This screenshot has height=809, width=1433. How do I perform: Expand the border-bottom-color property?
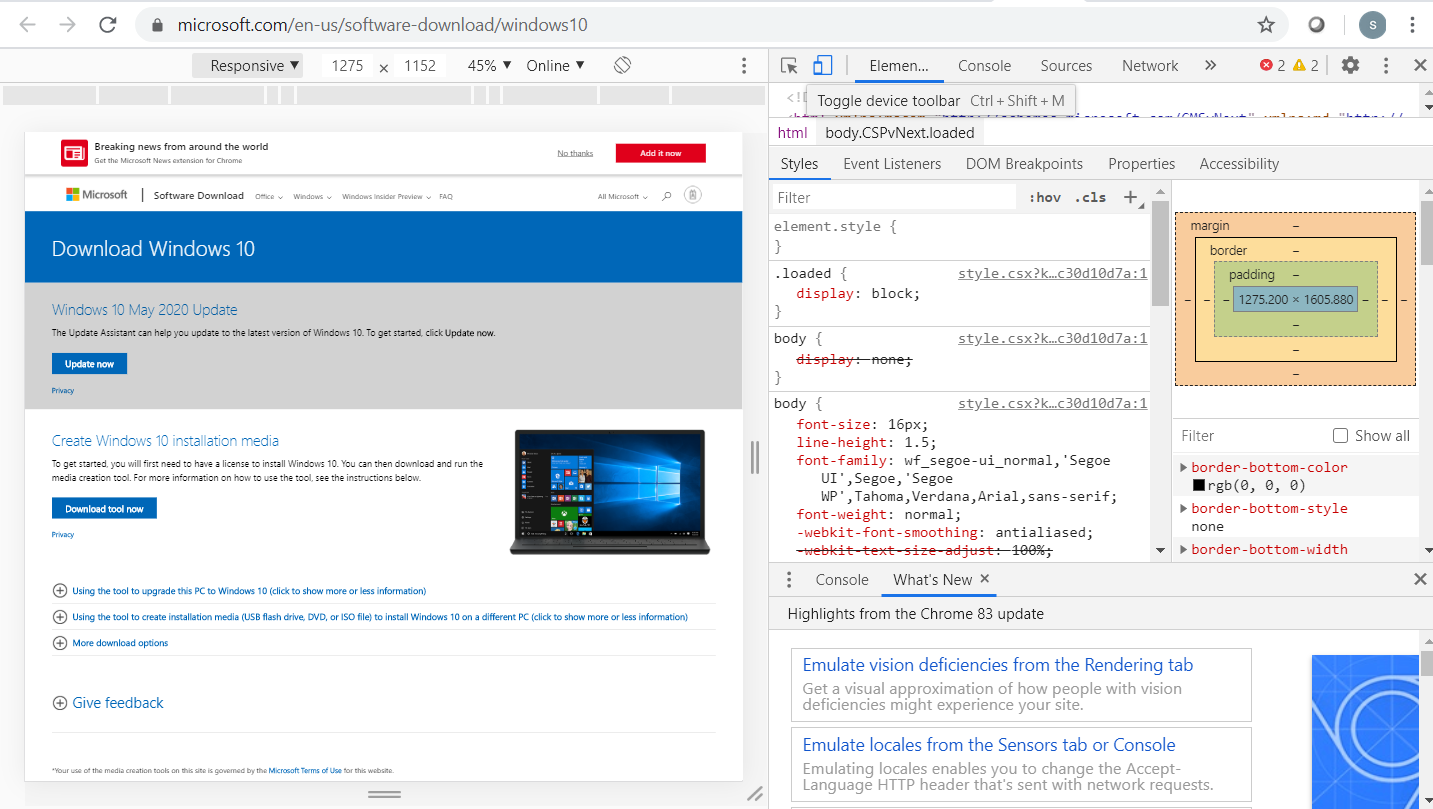1184,467
